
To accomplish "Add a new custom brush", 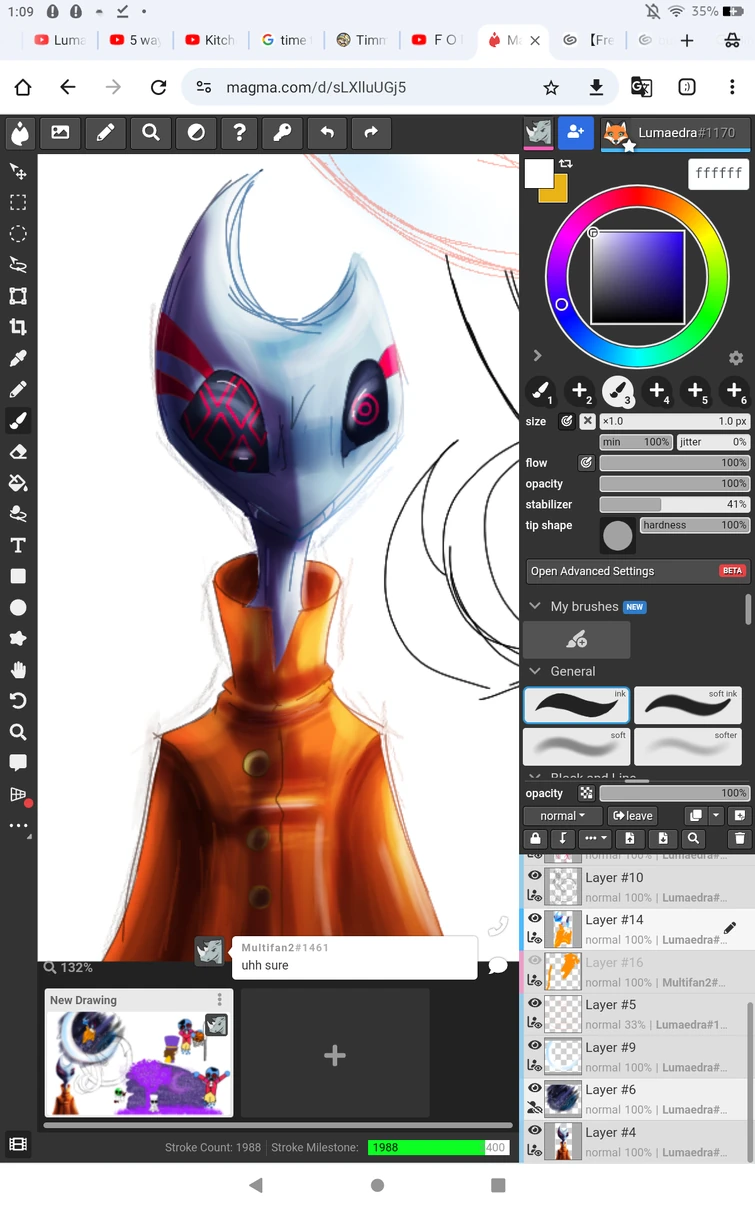I will point(576,640).
